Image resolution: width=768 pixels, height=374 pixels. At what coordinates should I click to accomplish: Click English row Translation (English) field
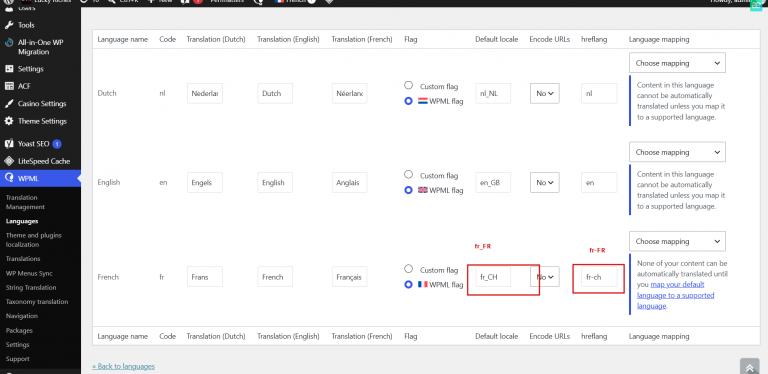tap(275, 183)
